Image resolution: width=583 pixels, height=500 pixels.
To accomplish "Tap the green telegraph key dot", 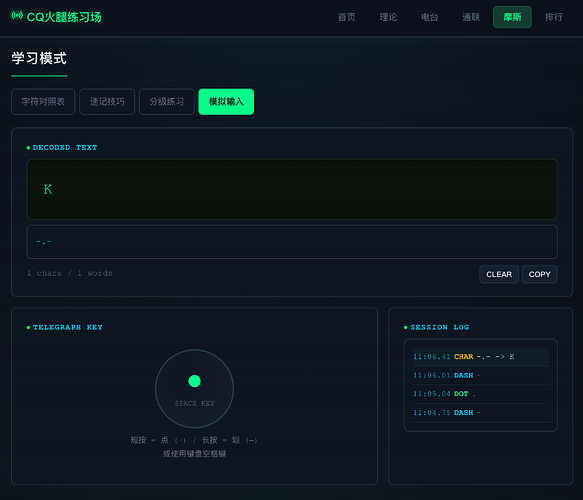I will tap(194, 381).
